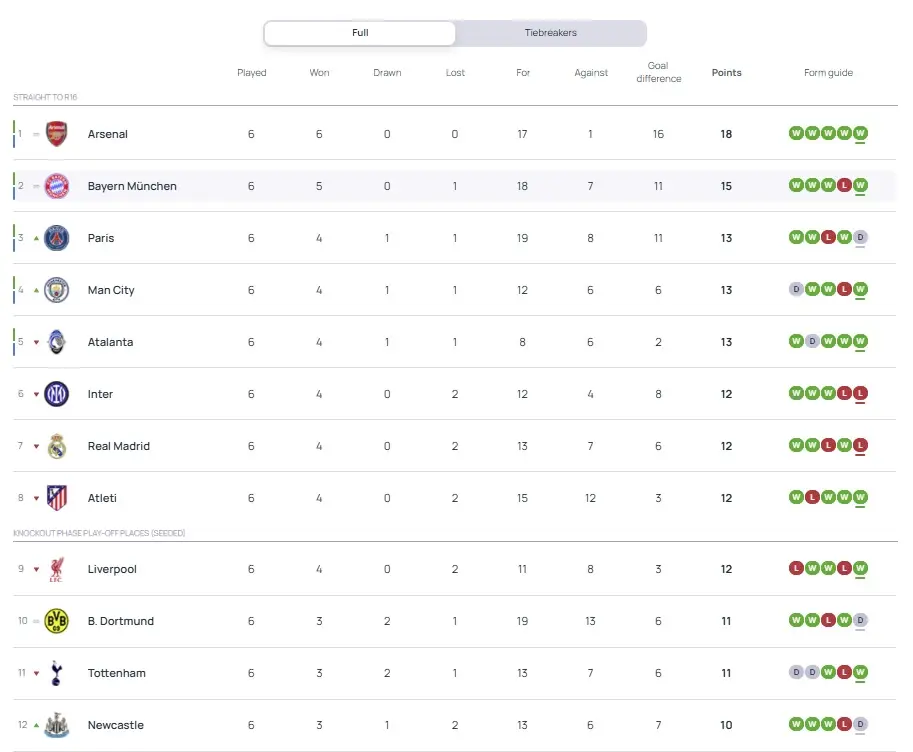Image resolution: width=913 pixels, height=752 pixels.
Task: Open the Liverpool team link
Action: (x=112, y=569)
